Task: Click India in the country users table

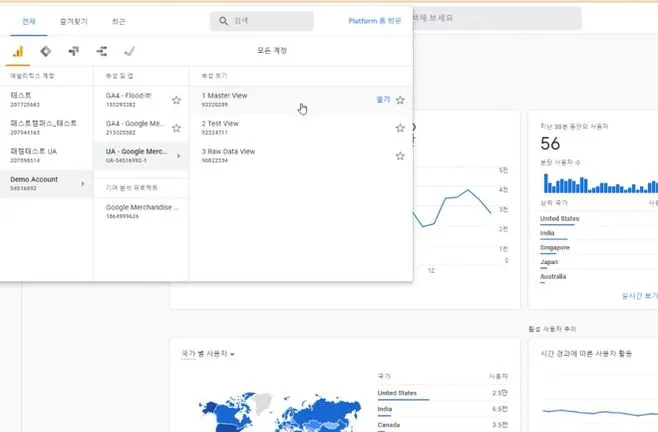Action: click(385, 409)
